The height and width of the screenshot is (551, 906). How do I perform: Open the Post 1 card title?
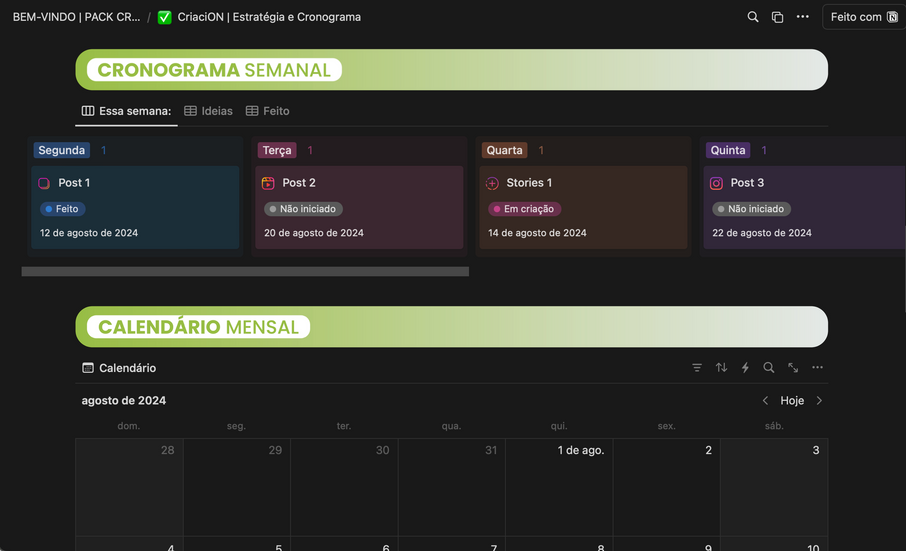pos(74,183)
